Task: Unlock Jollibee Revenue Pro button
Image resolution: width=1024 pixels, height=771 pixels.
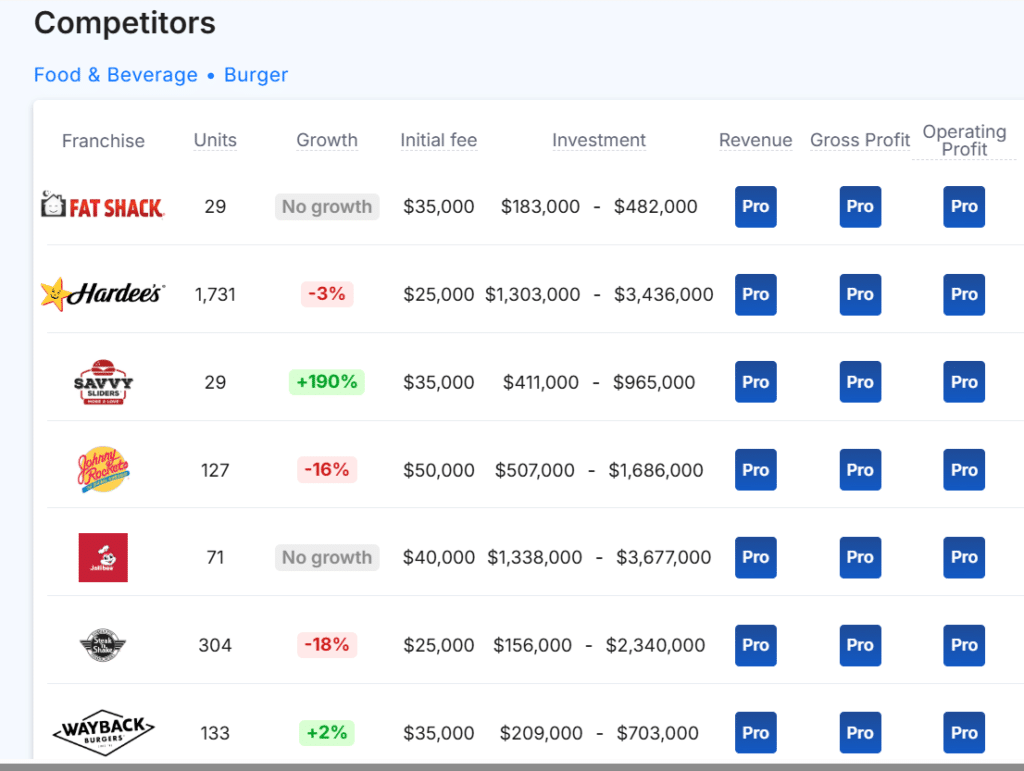Action: pyautogui.click(x=756, y=557)
